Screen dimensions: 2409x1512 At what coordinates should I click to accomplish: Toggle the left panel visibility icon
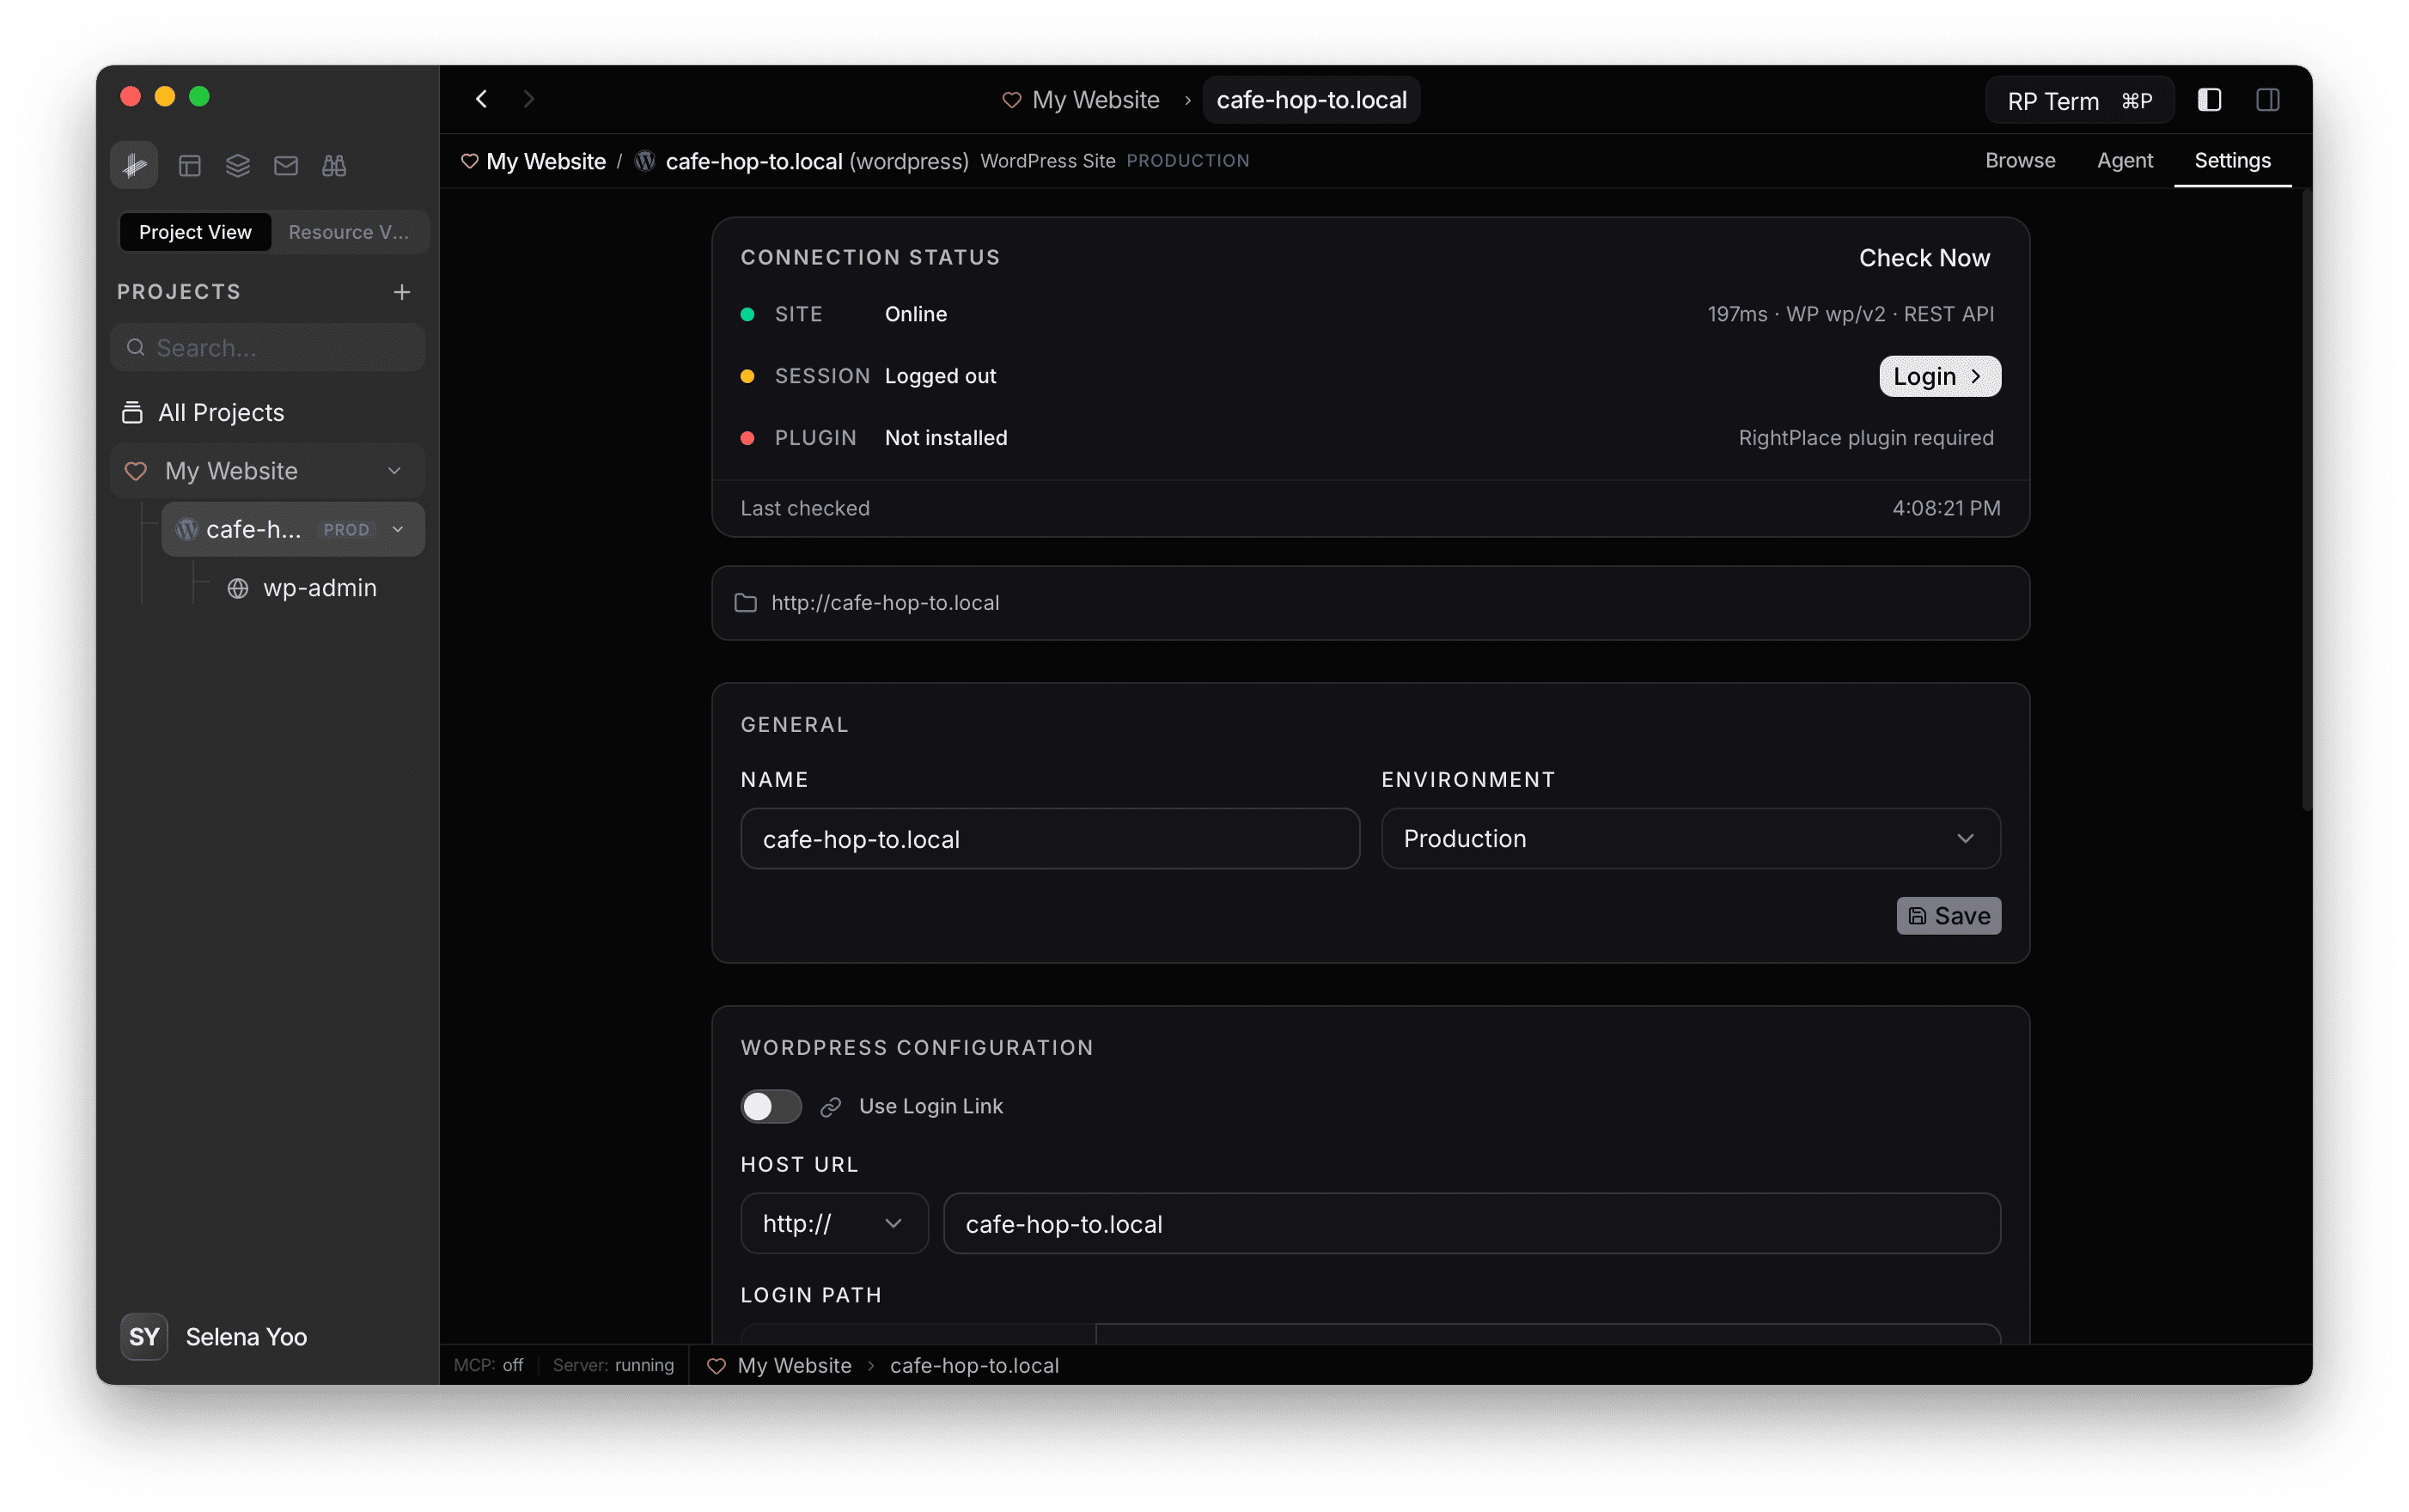tap(2209, 99)
